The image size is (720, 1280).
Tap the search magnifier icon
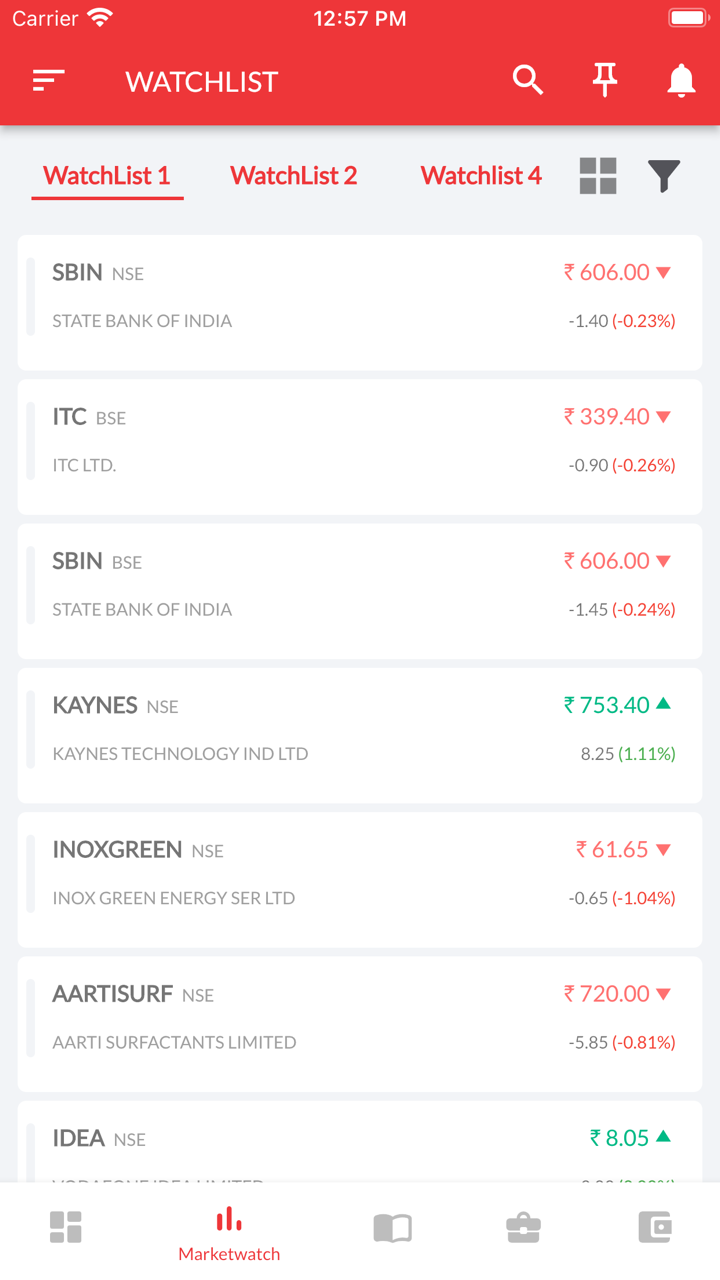pos(528,80)
